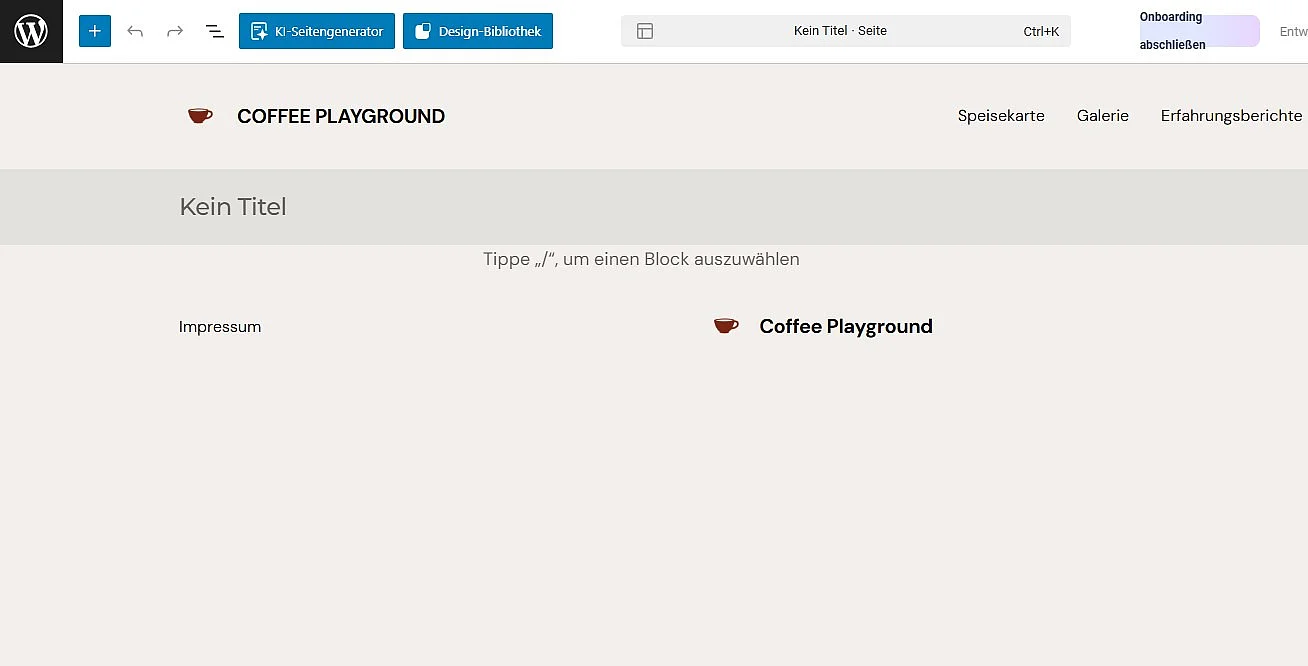Viewport: 1308px width, 666px height.
Task: Click the template layout icon in command bar
Action: tap(645, 31)
